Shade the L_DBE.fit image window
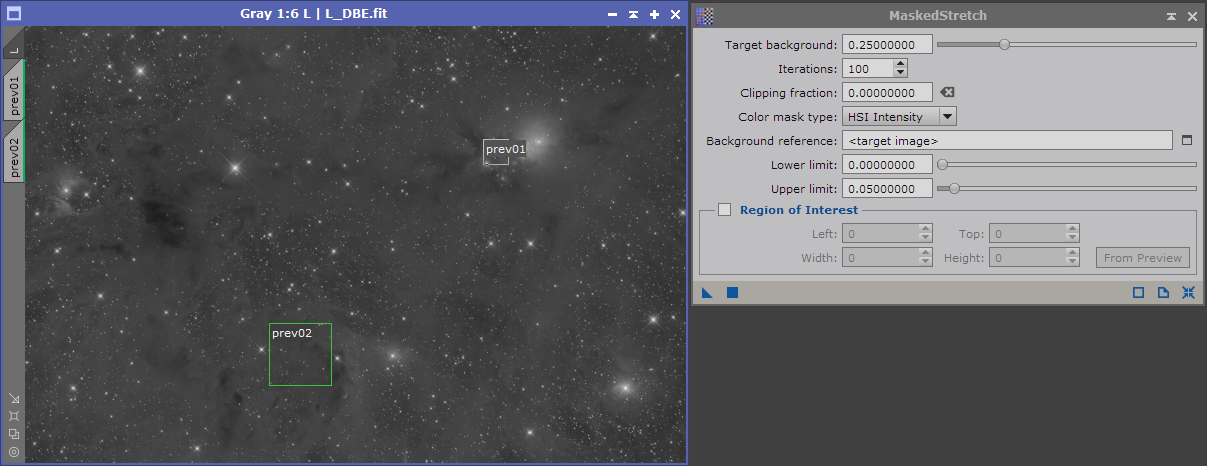1207x466 pixels. [633, 15]
